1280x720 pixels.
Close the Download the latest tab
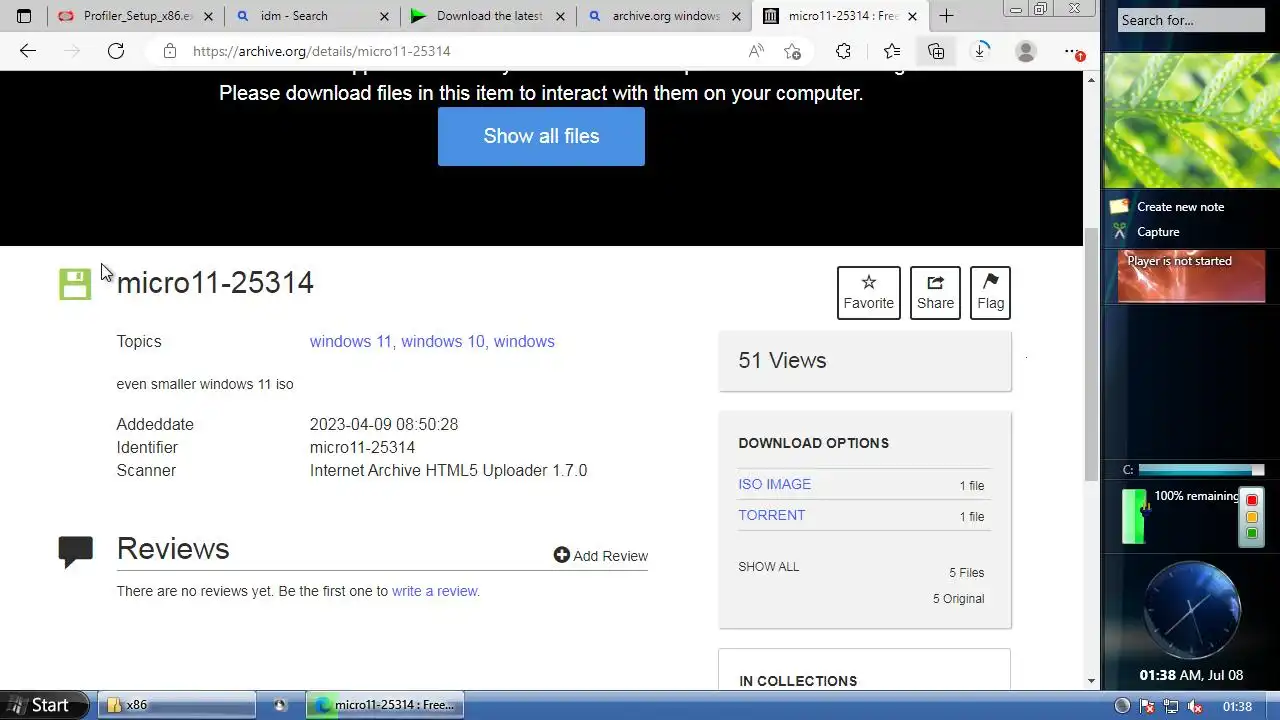[x=560, y=16]
